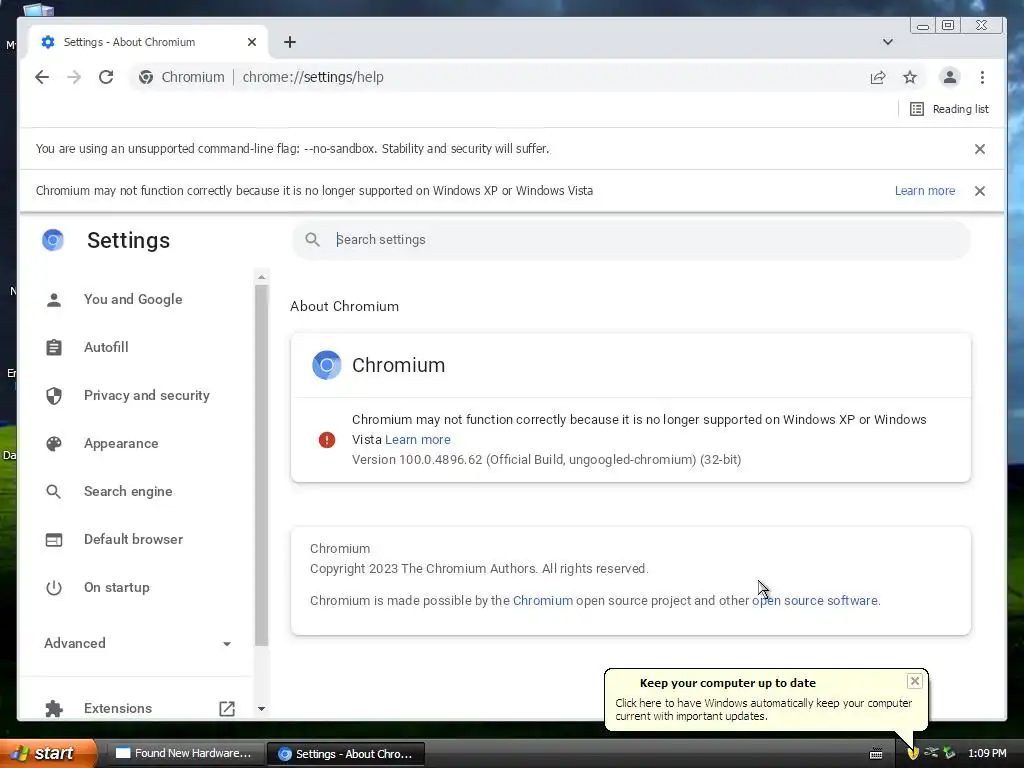Viewport: 1024px width, 768px height.
Task: Open the Autofill settings section
Action: pyautogui.click(x=106, y=347)
